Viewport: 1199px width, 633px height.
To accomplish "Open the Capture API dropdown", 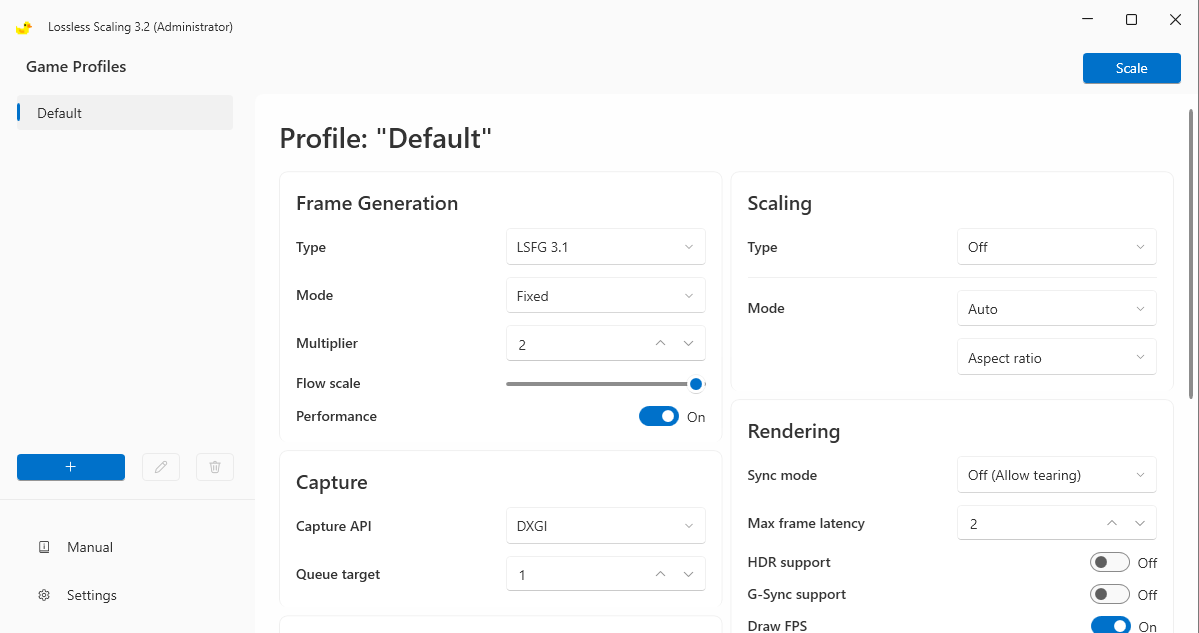I will click(x=606, y=526).
